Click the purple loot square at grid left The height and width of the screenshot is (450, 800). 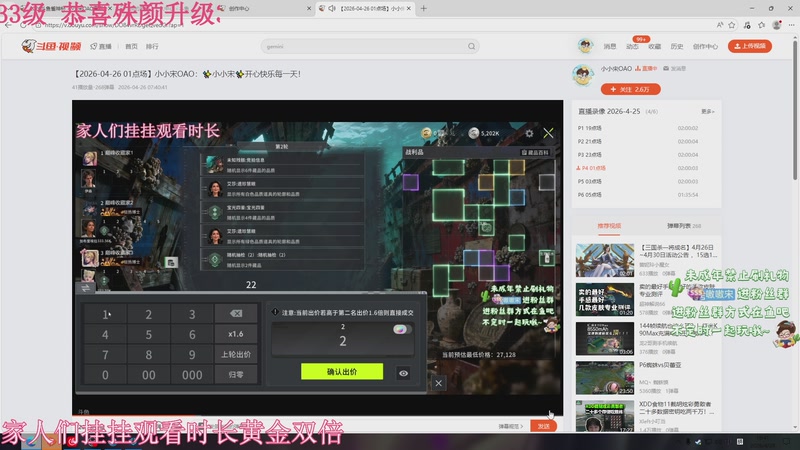[x=411, y=182]
